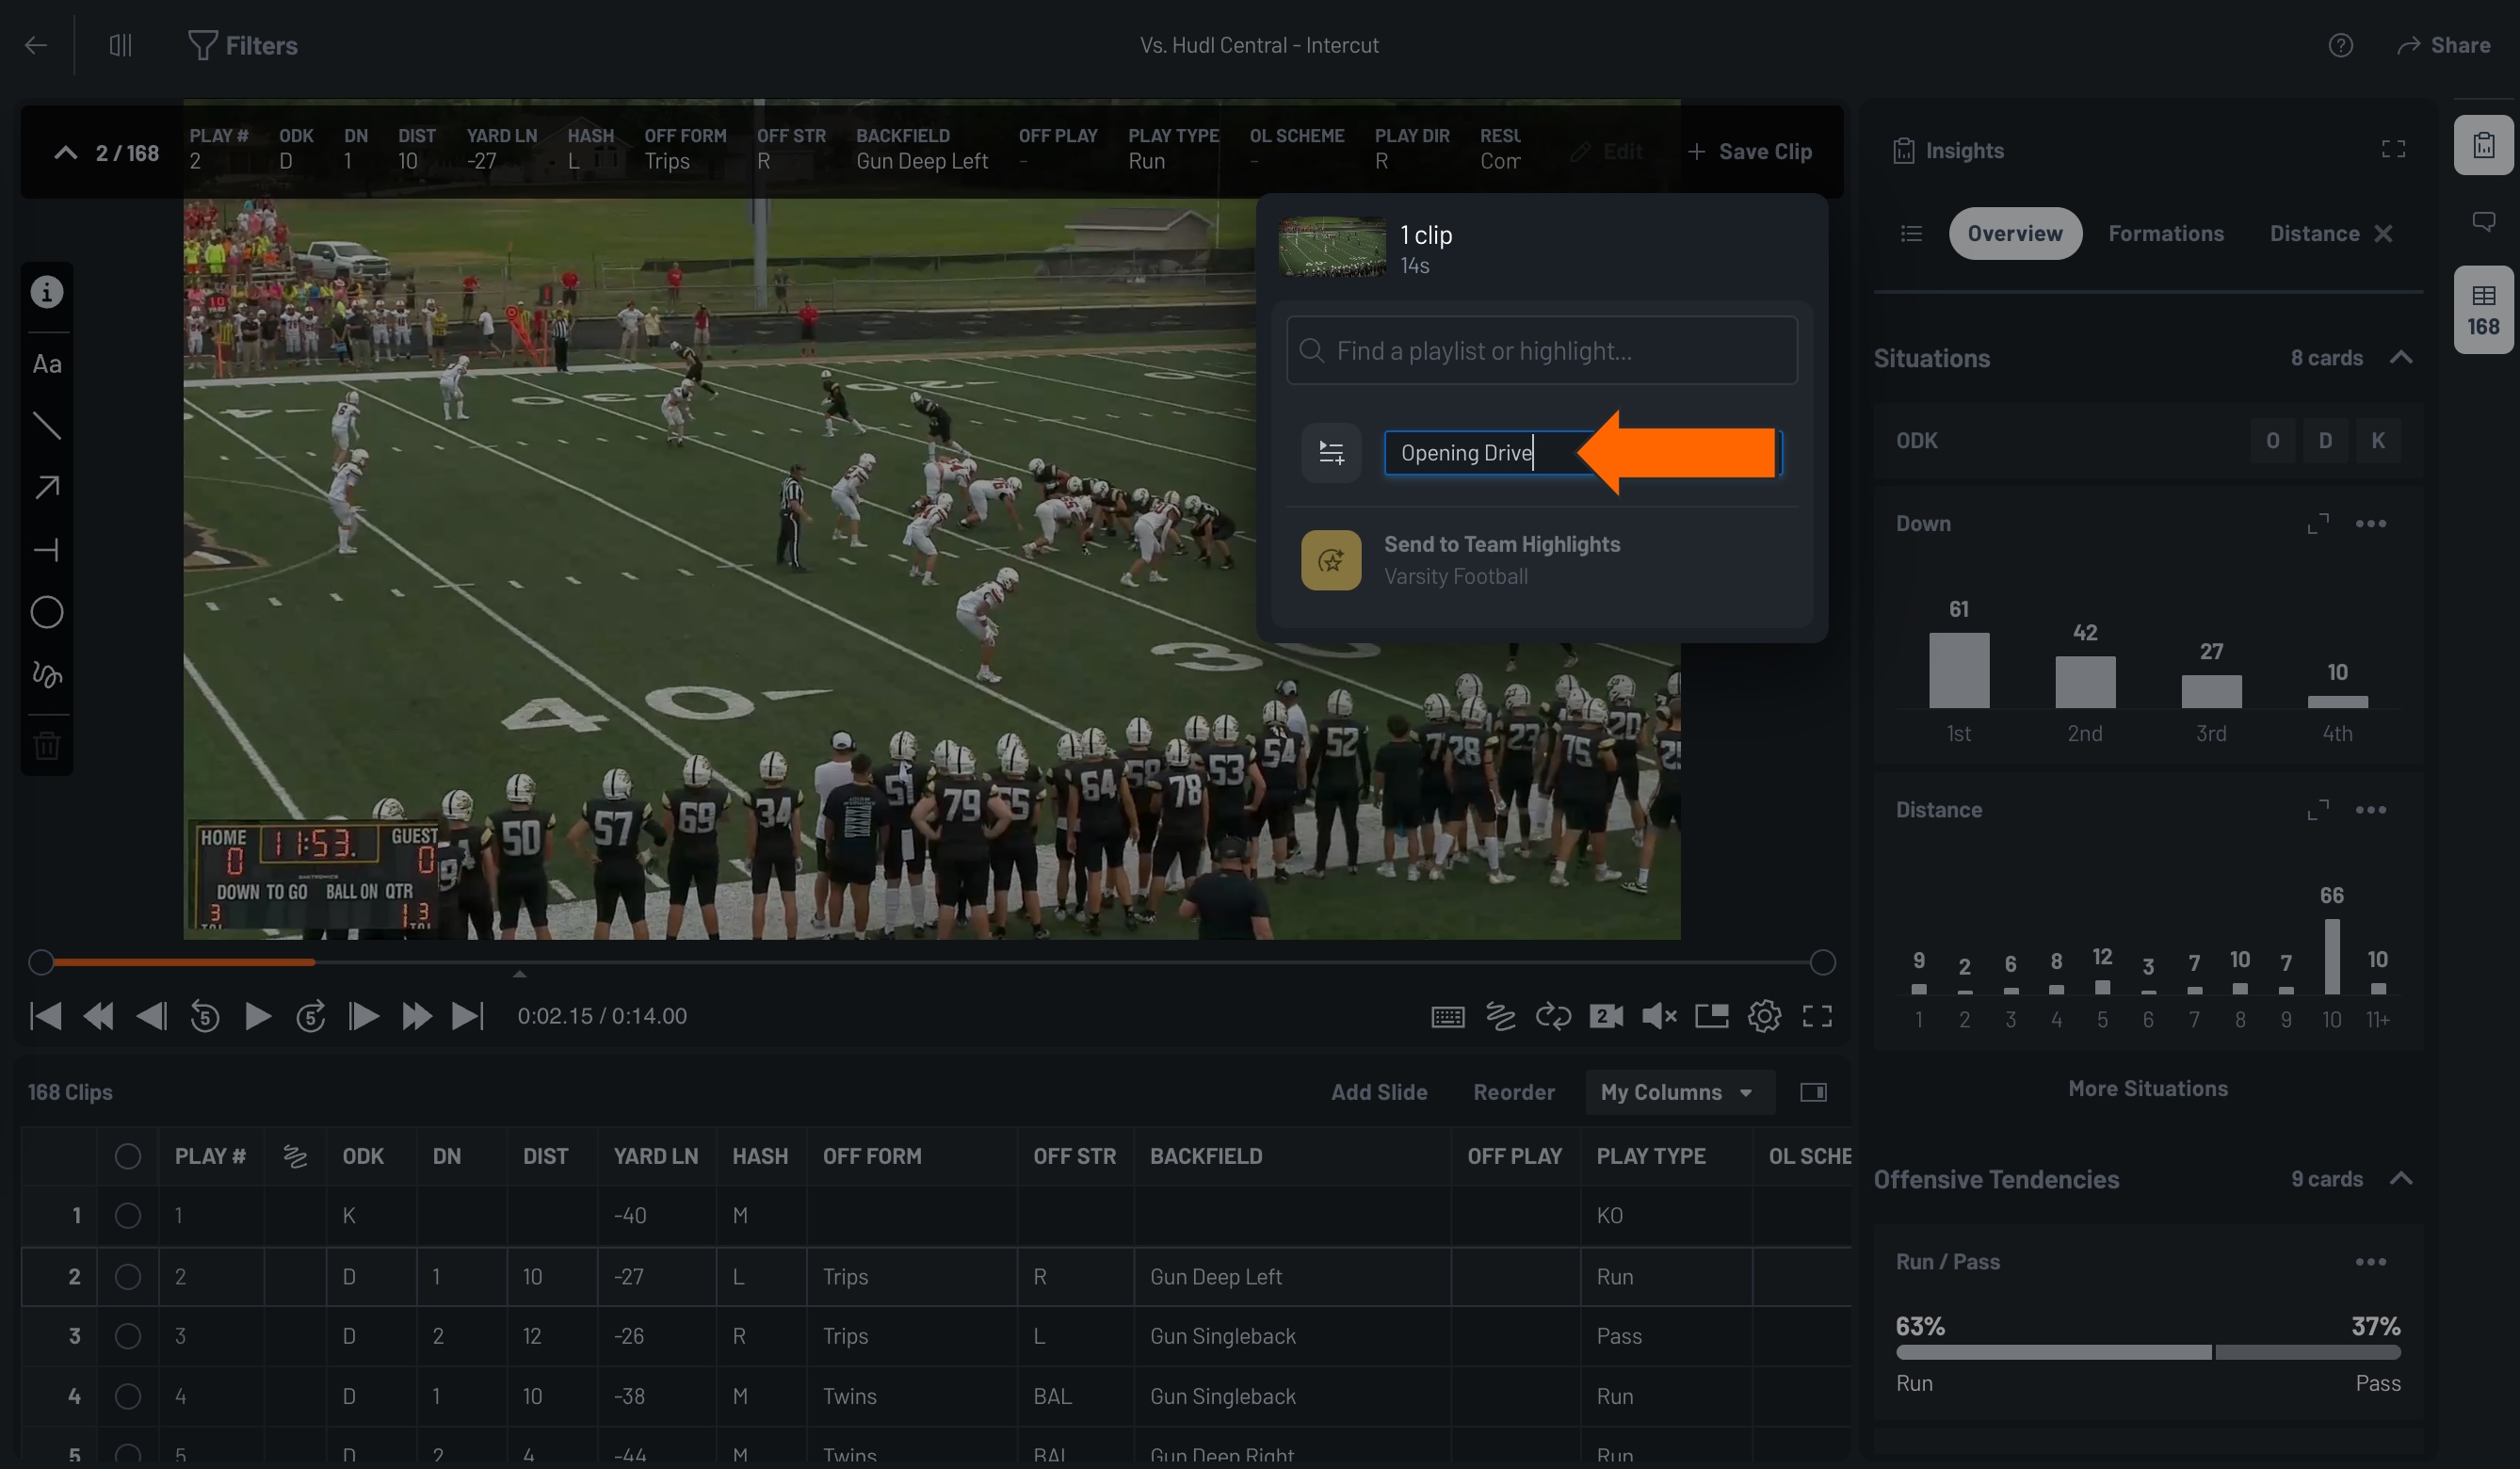
Task: Click the trash icon to delete annotations
Action: pos(47,743)
